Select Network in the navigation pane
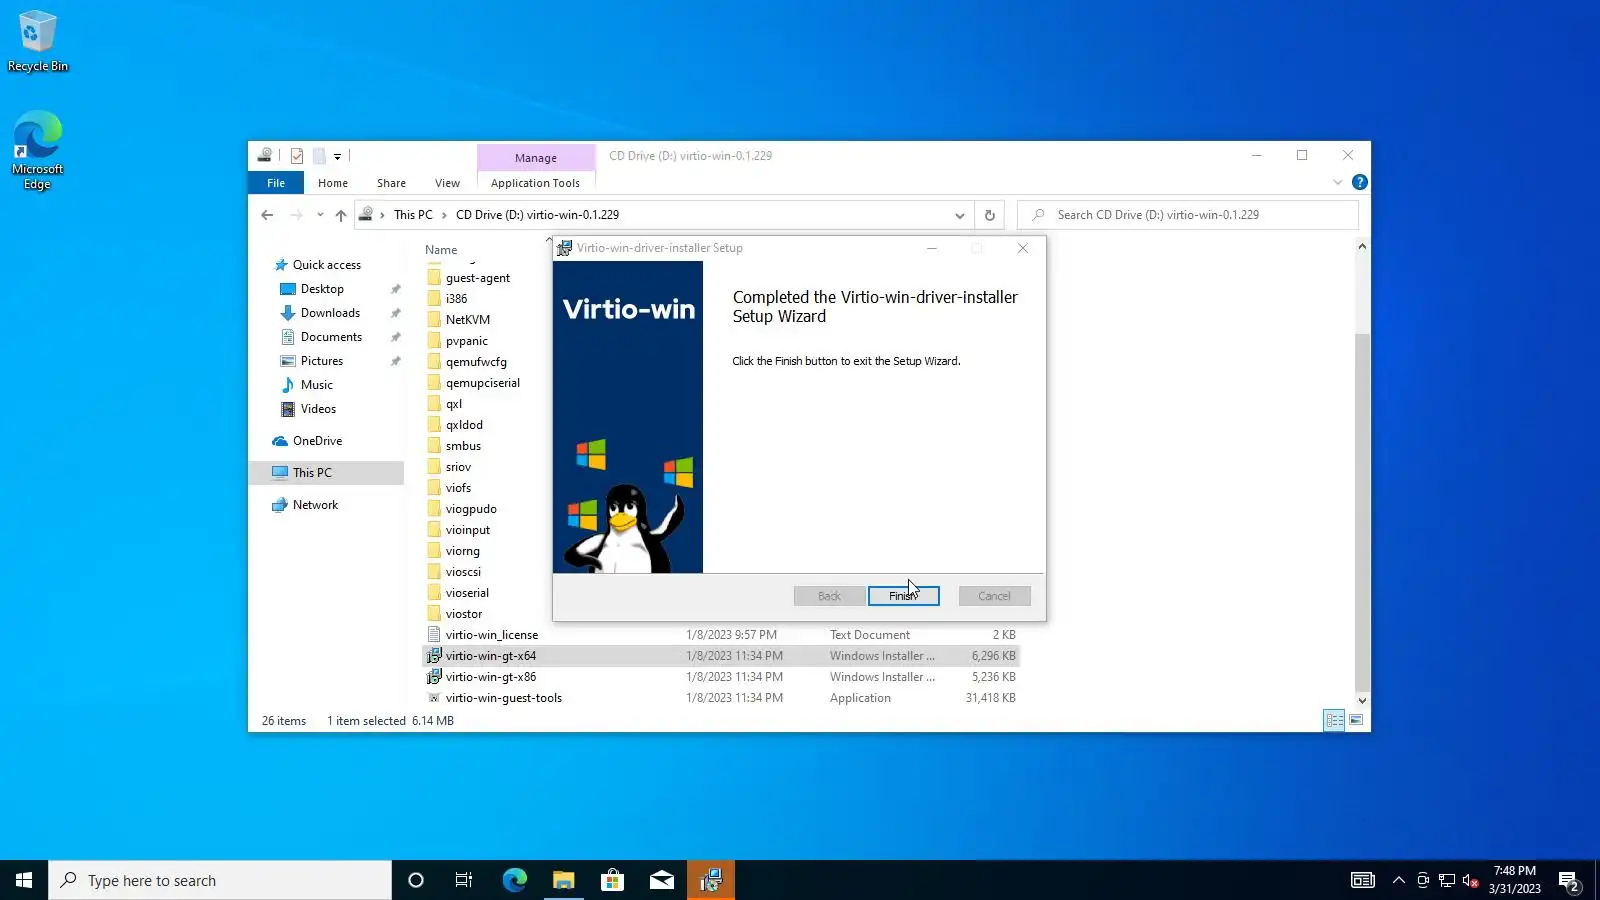This screenshot has height=900, width=1600. point(315,505)
